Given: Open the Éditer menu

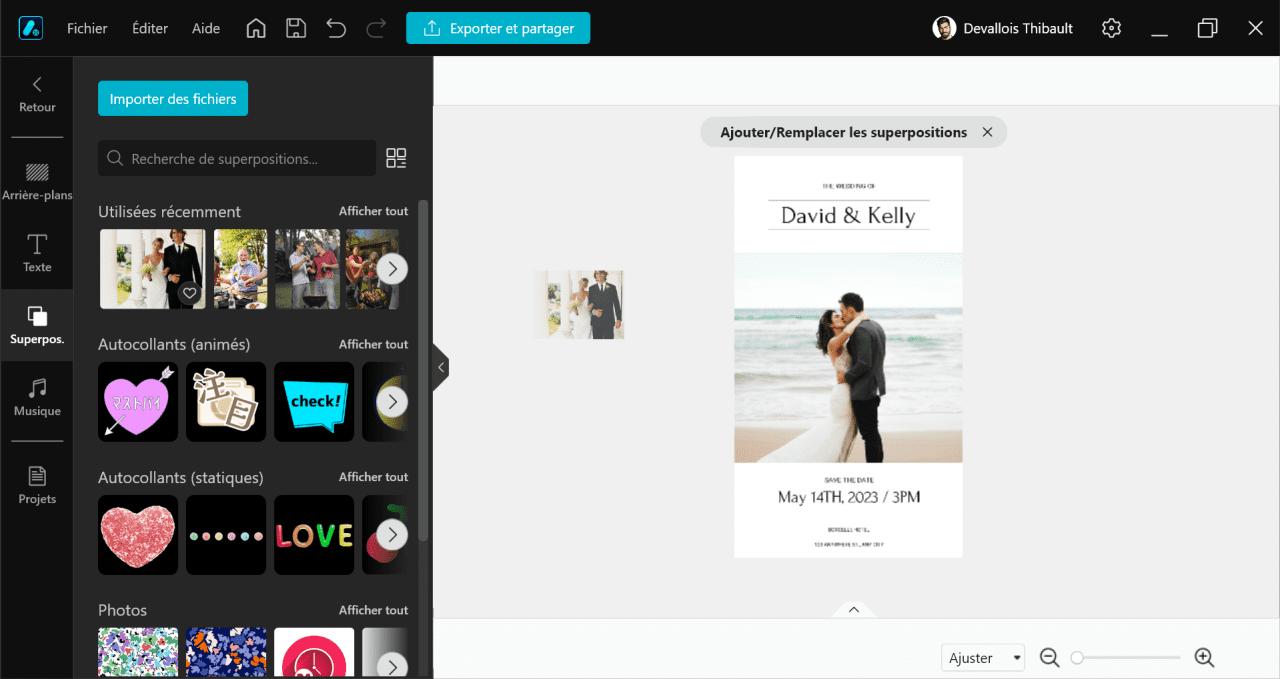Looking at the screenshot, I should 150,28.
